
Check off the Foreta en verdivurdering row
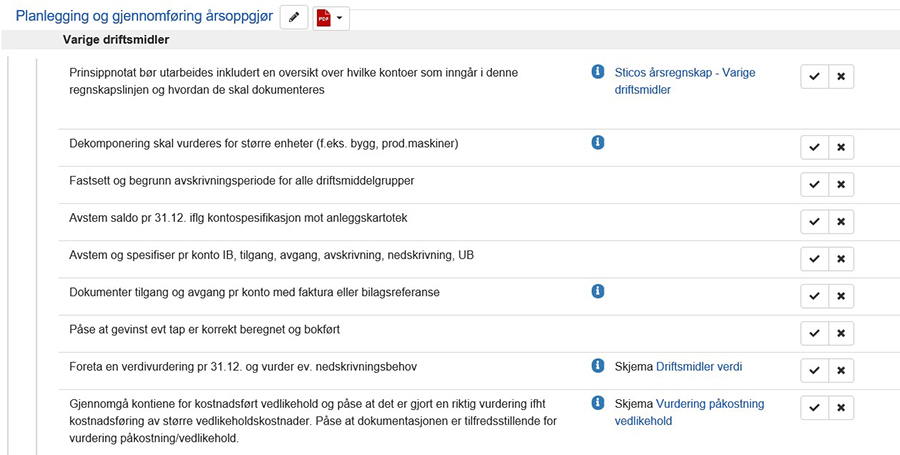coord(814,371)
